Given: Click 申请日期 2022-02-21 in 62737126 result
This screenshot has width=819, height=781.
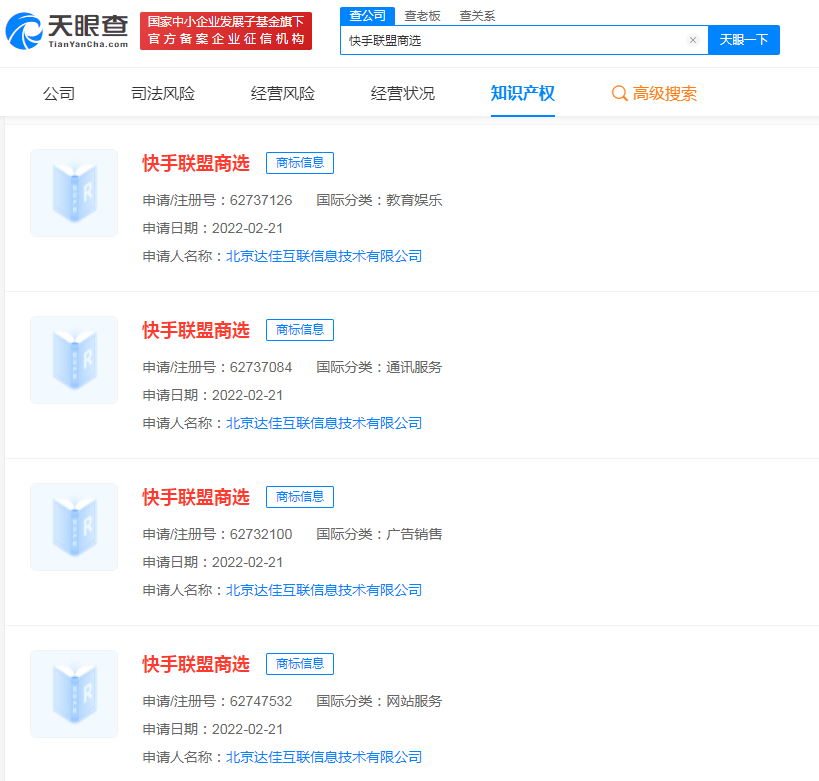Looking at the screenshot, I should 213,228.
